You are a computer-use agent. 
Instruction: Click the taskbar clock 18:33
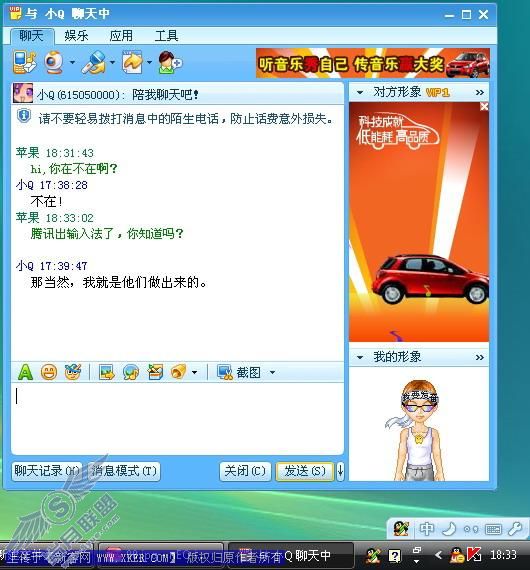click(503, 555)
